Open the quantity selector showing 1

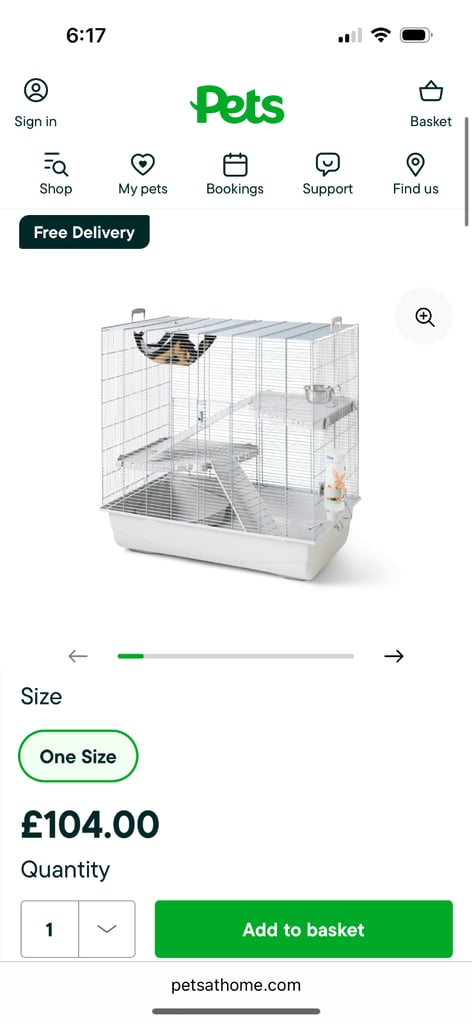[x=78, y=929]
